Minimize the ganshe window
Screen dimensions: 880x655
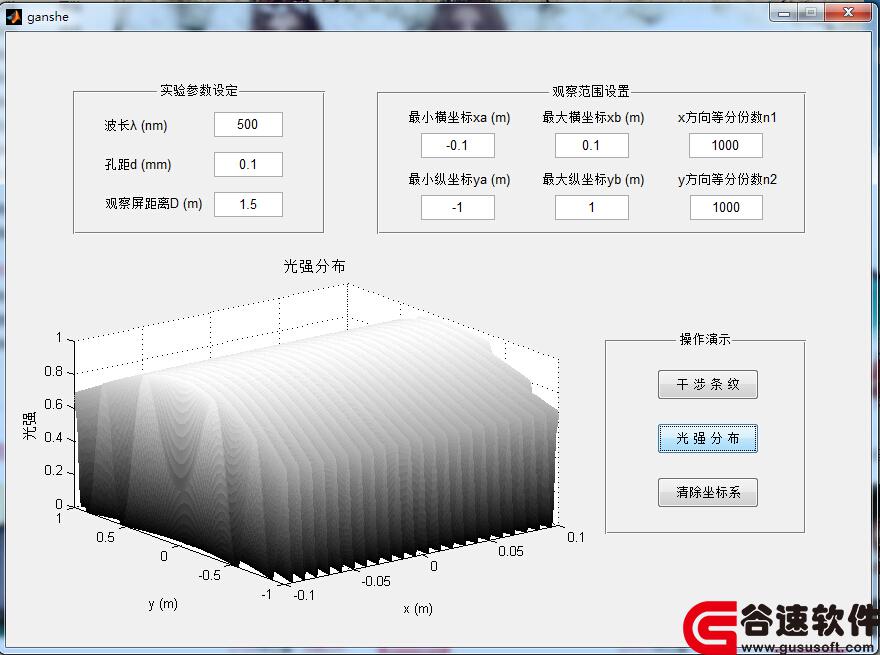click(784, 12)
